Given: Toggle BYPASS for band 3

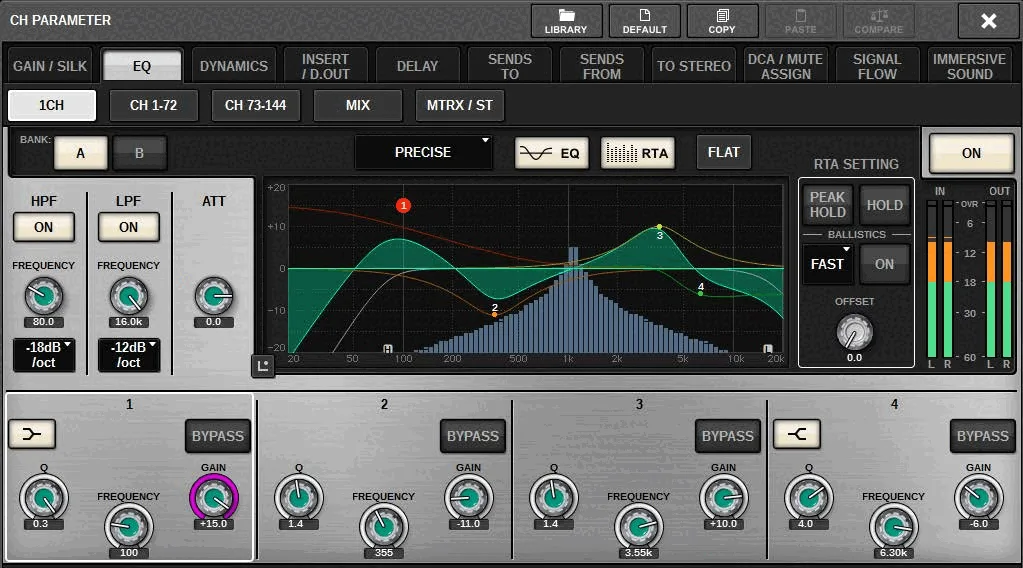Looking at the screenshot, I should [727, 436].
